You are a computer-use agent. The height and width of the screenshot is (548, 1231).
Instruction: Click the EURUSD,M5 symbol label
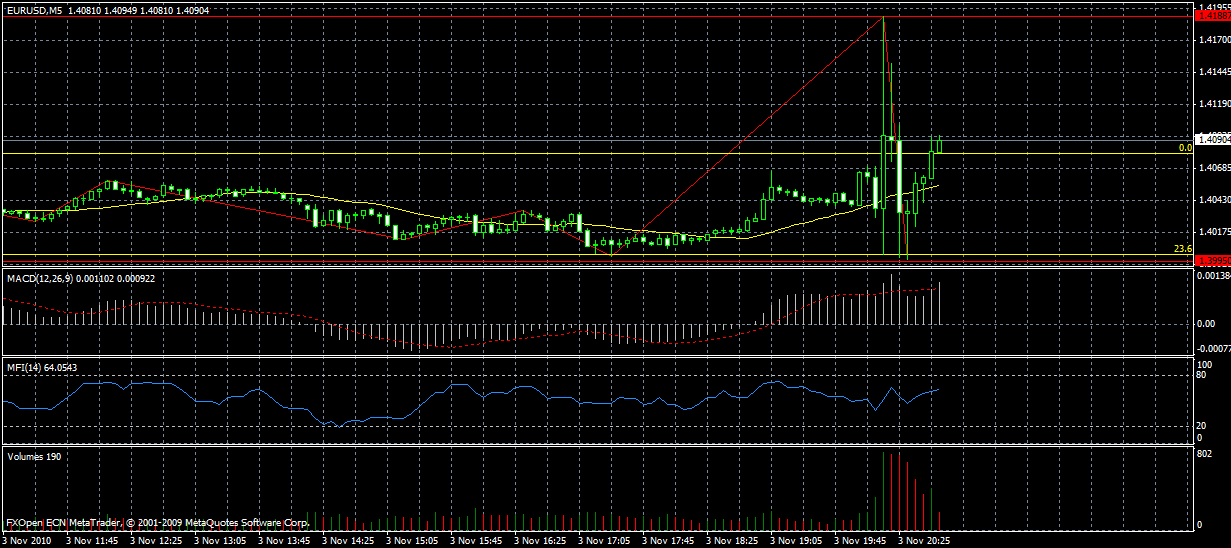pyautogui.click(x=33, y=9)
